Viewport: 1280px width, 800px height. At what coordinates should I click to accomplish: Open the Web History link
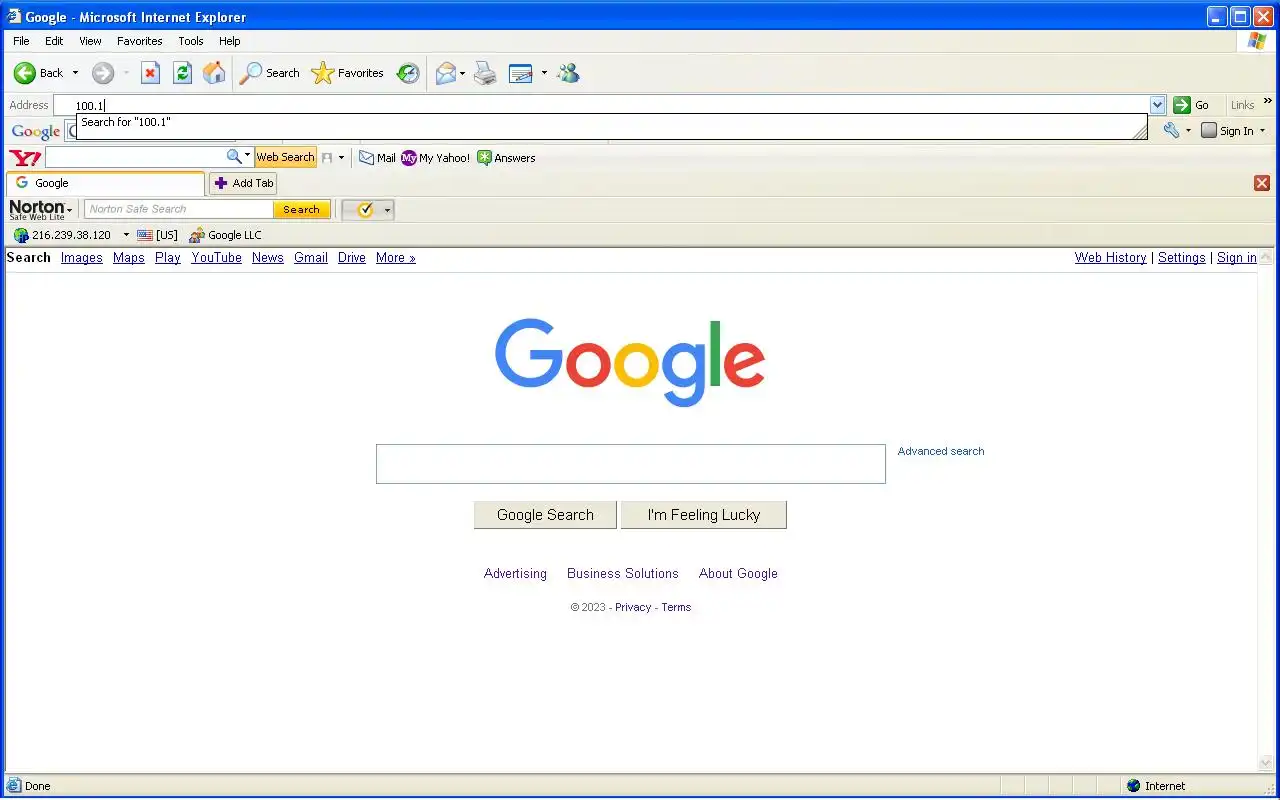tap(1111, 258)
